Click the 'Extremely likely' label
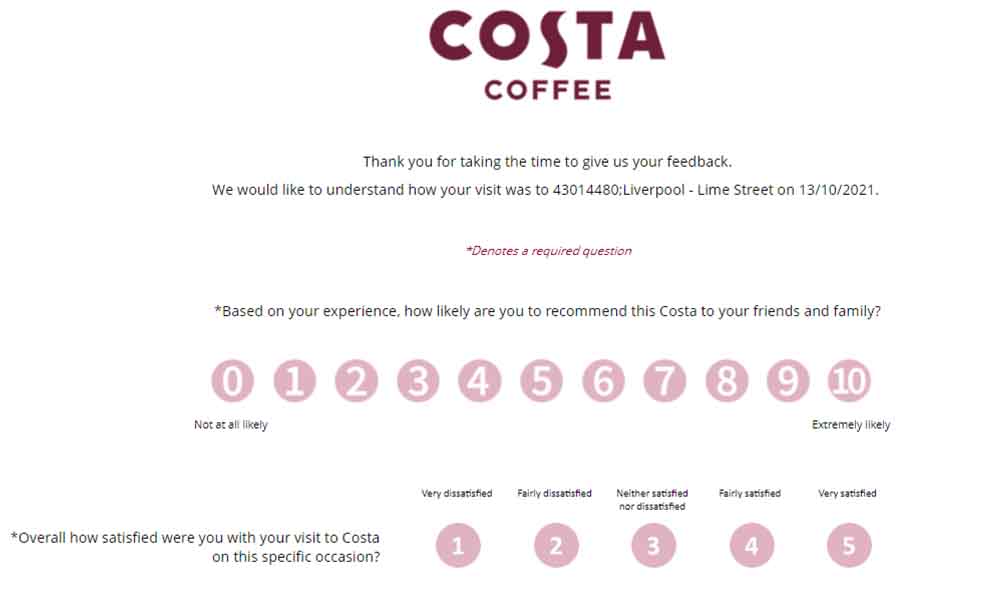The height and width of the screenshot is (600, 1000). 851,425
